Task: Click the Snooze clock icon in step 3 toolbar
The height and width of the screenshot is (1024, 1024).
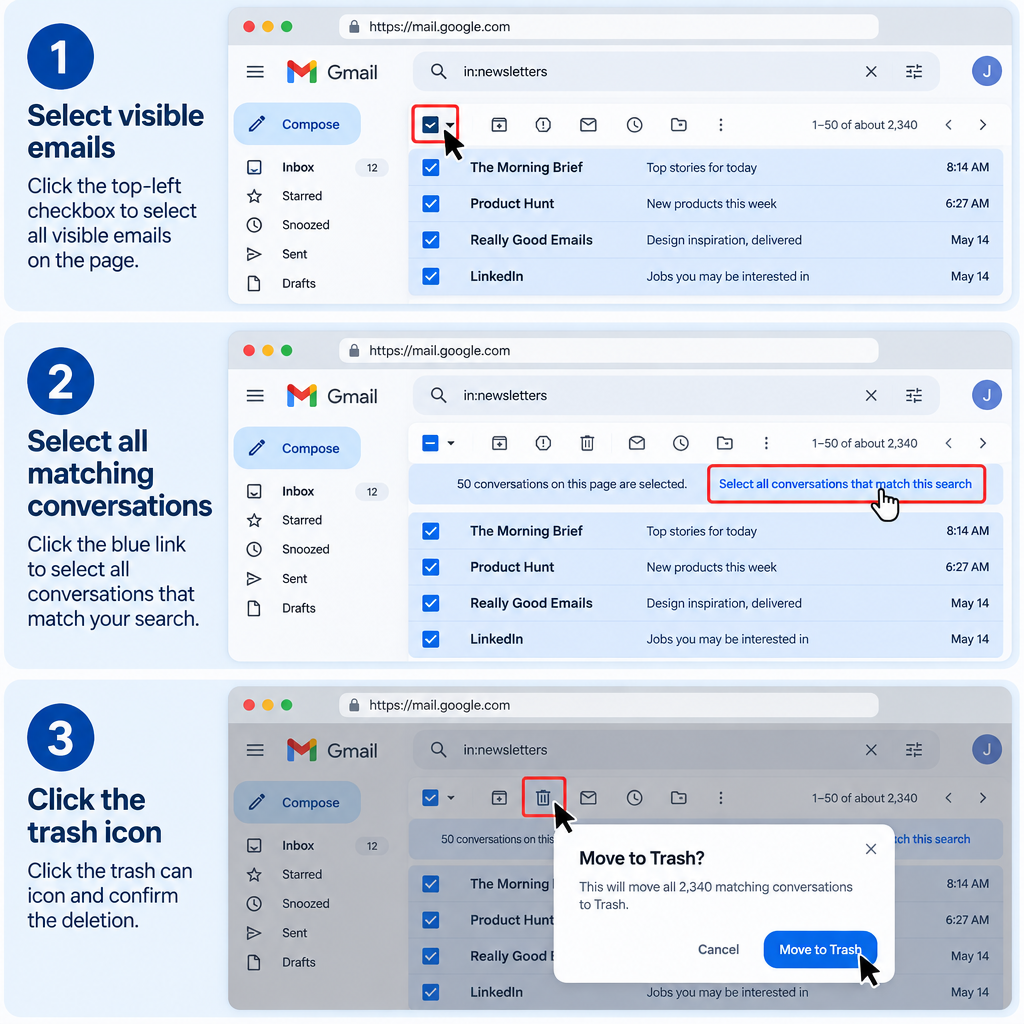Action: pyautogui.click(x=634, y=797)
